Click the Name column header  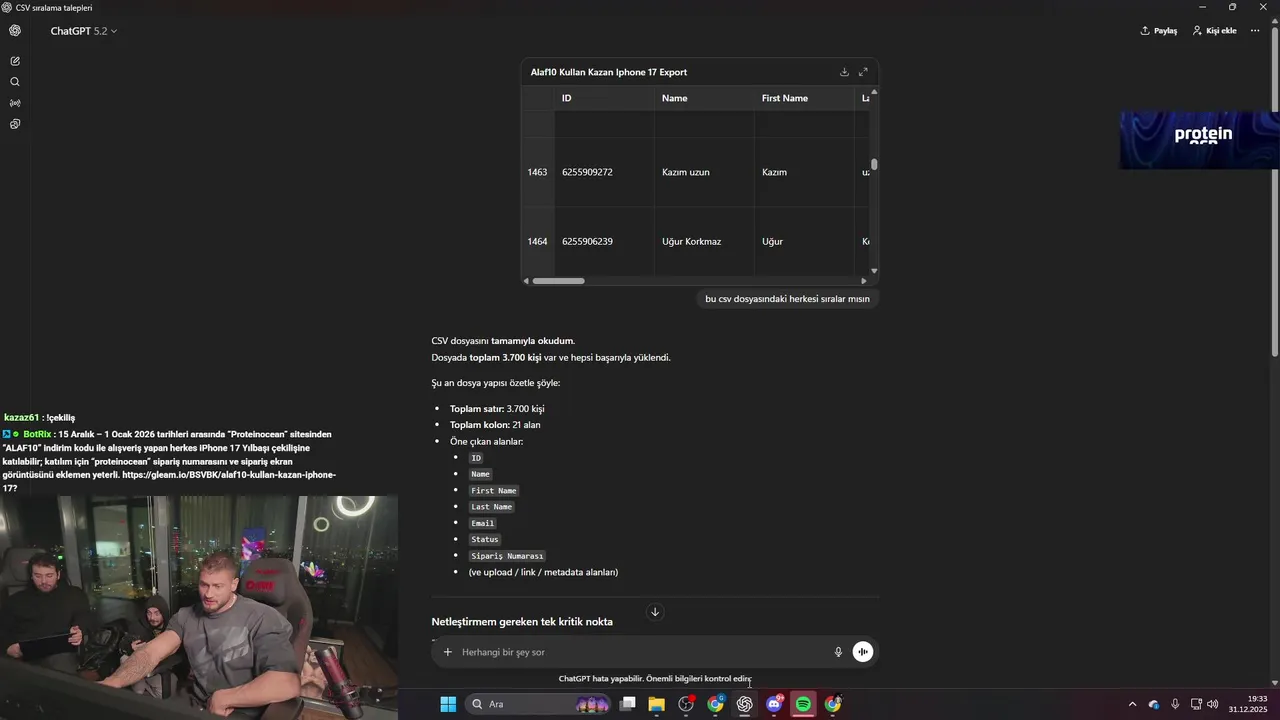tap(704, 98)
